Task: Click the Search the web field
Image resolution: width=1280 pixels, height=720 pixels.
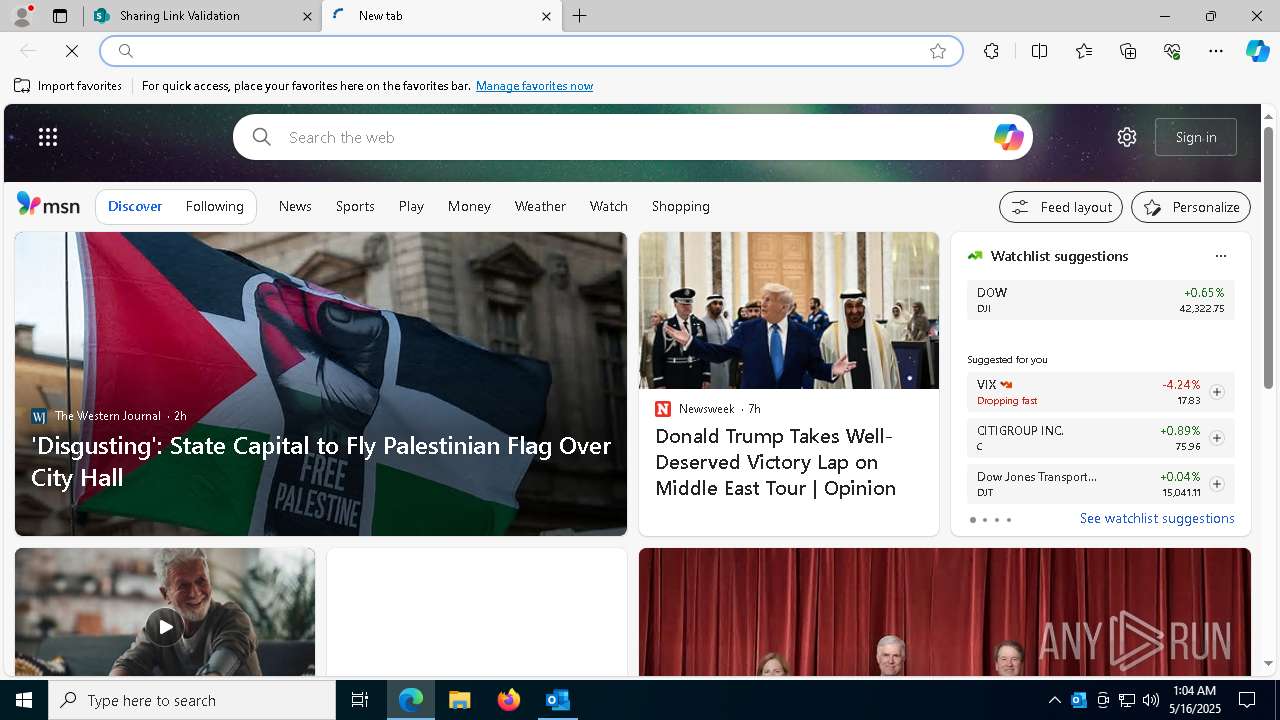Action: click(x=633, y=137)
